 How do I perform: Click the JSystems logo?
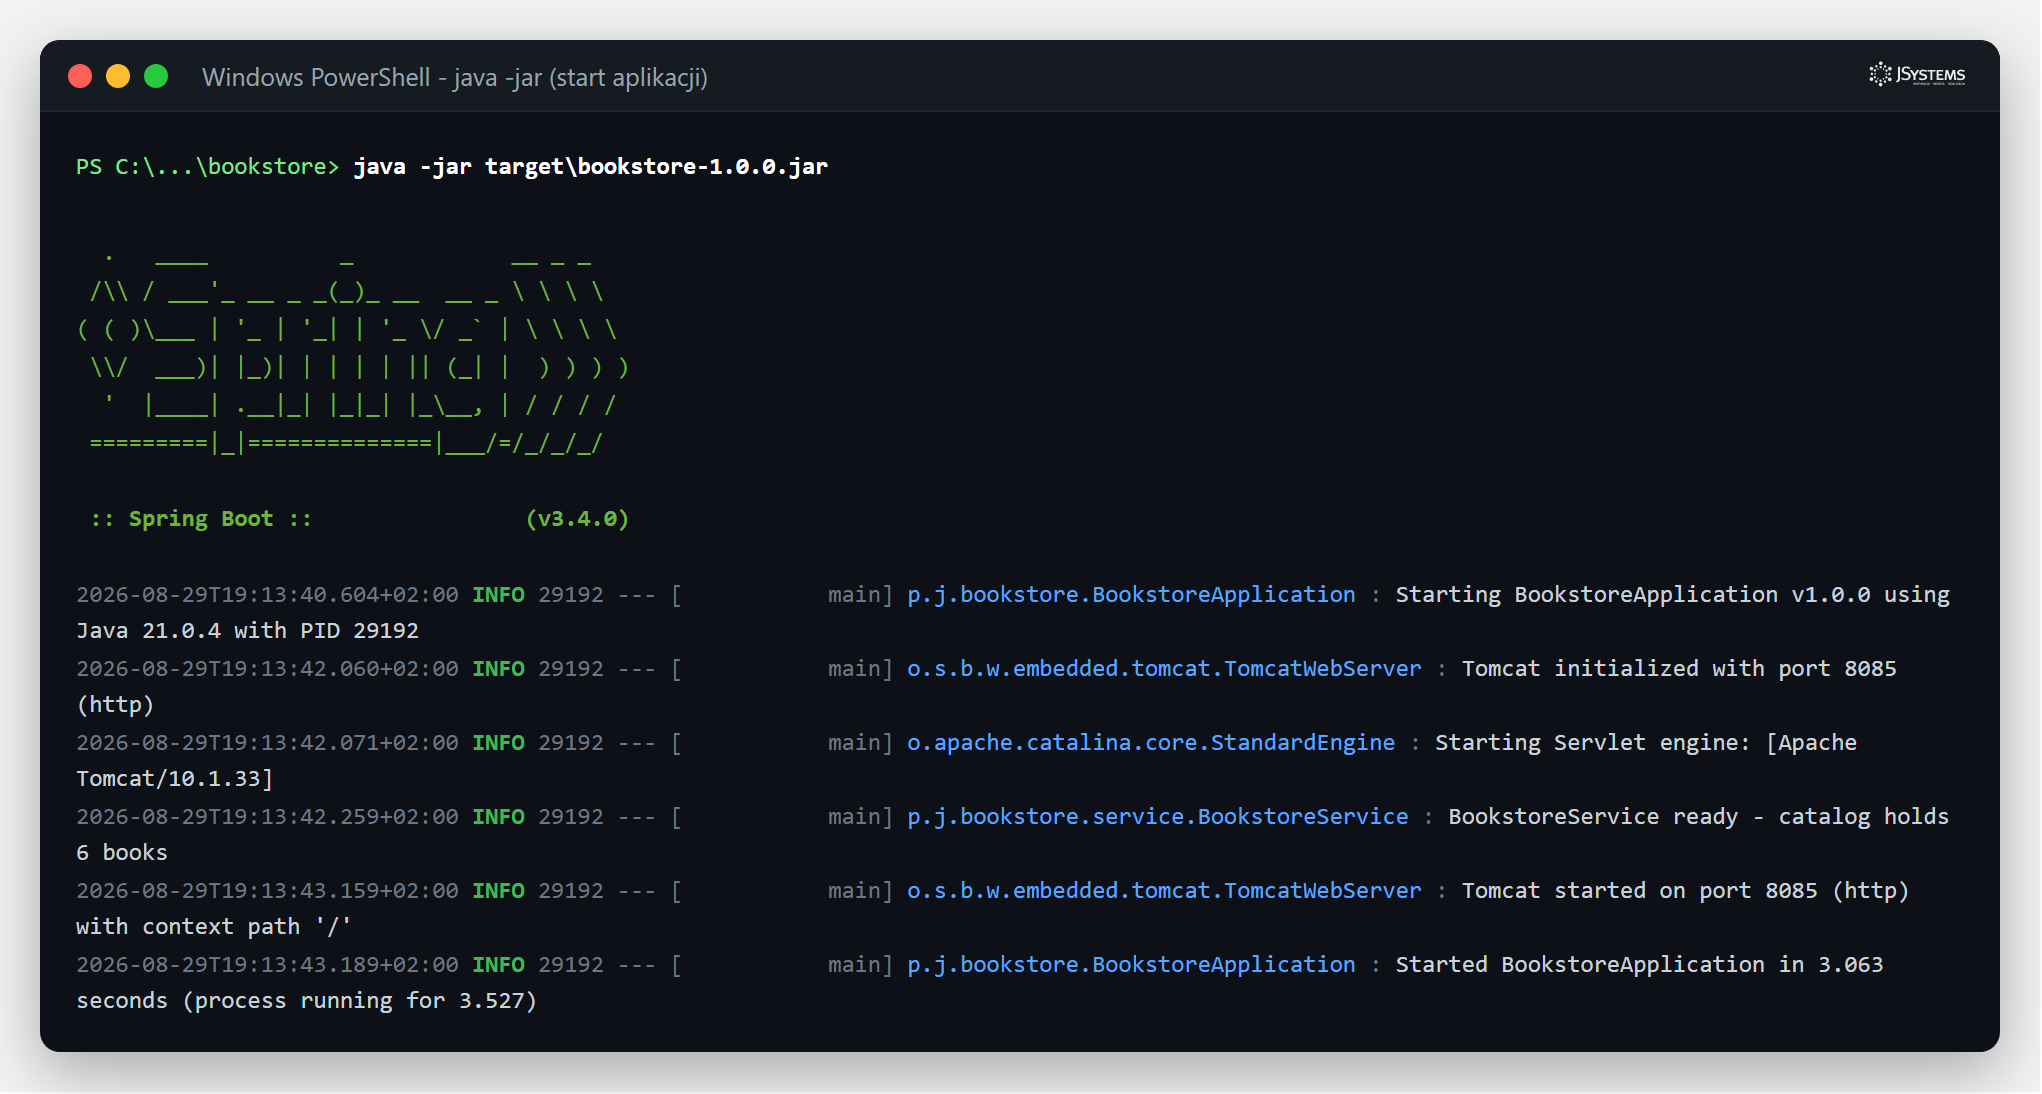point(1916,75)
